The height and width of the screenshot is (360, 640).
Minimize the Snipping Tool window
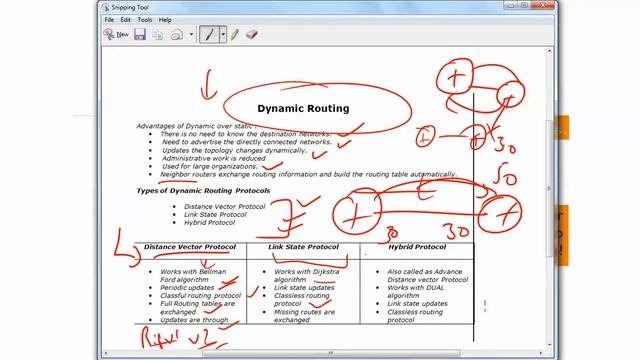(510, 5)
